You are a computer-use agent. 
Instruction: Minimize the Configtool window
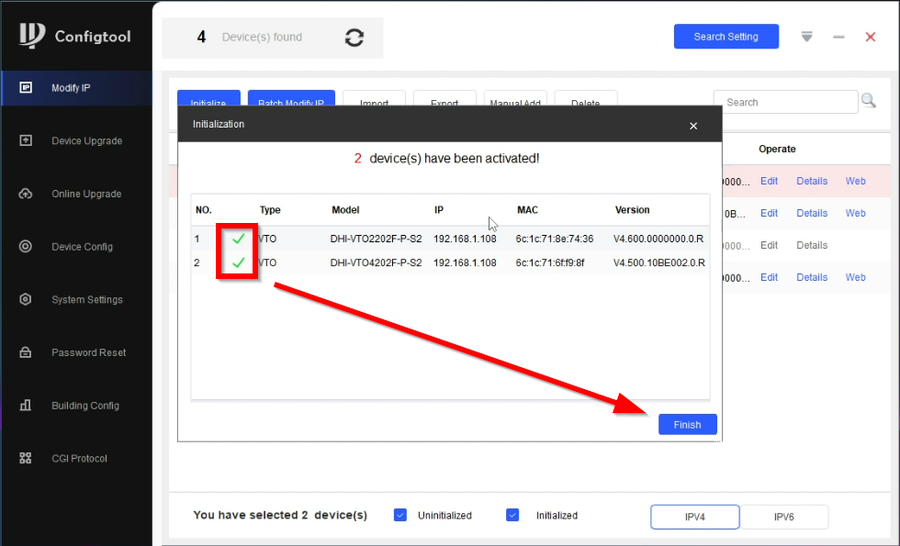pos(839,37)
